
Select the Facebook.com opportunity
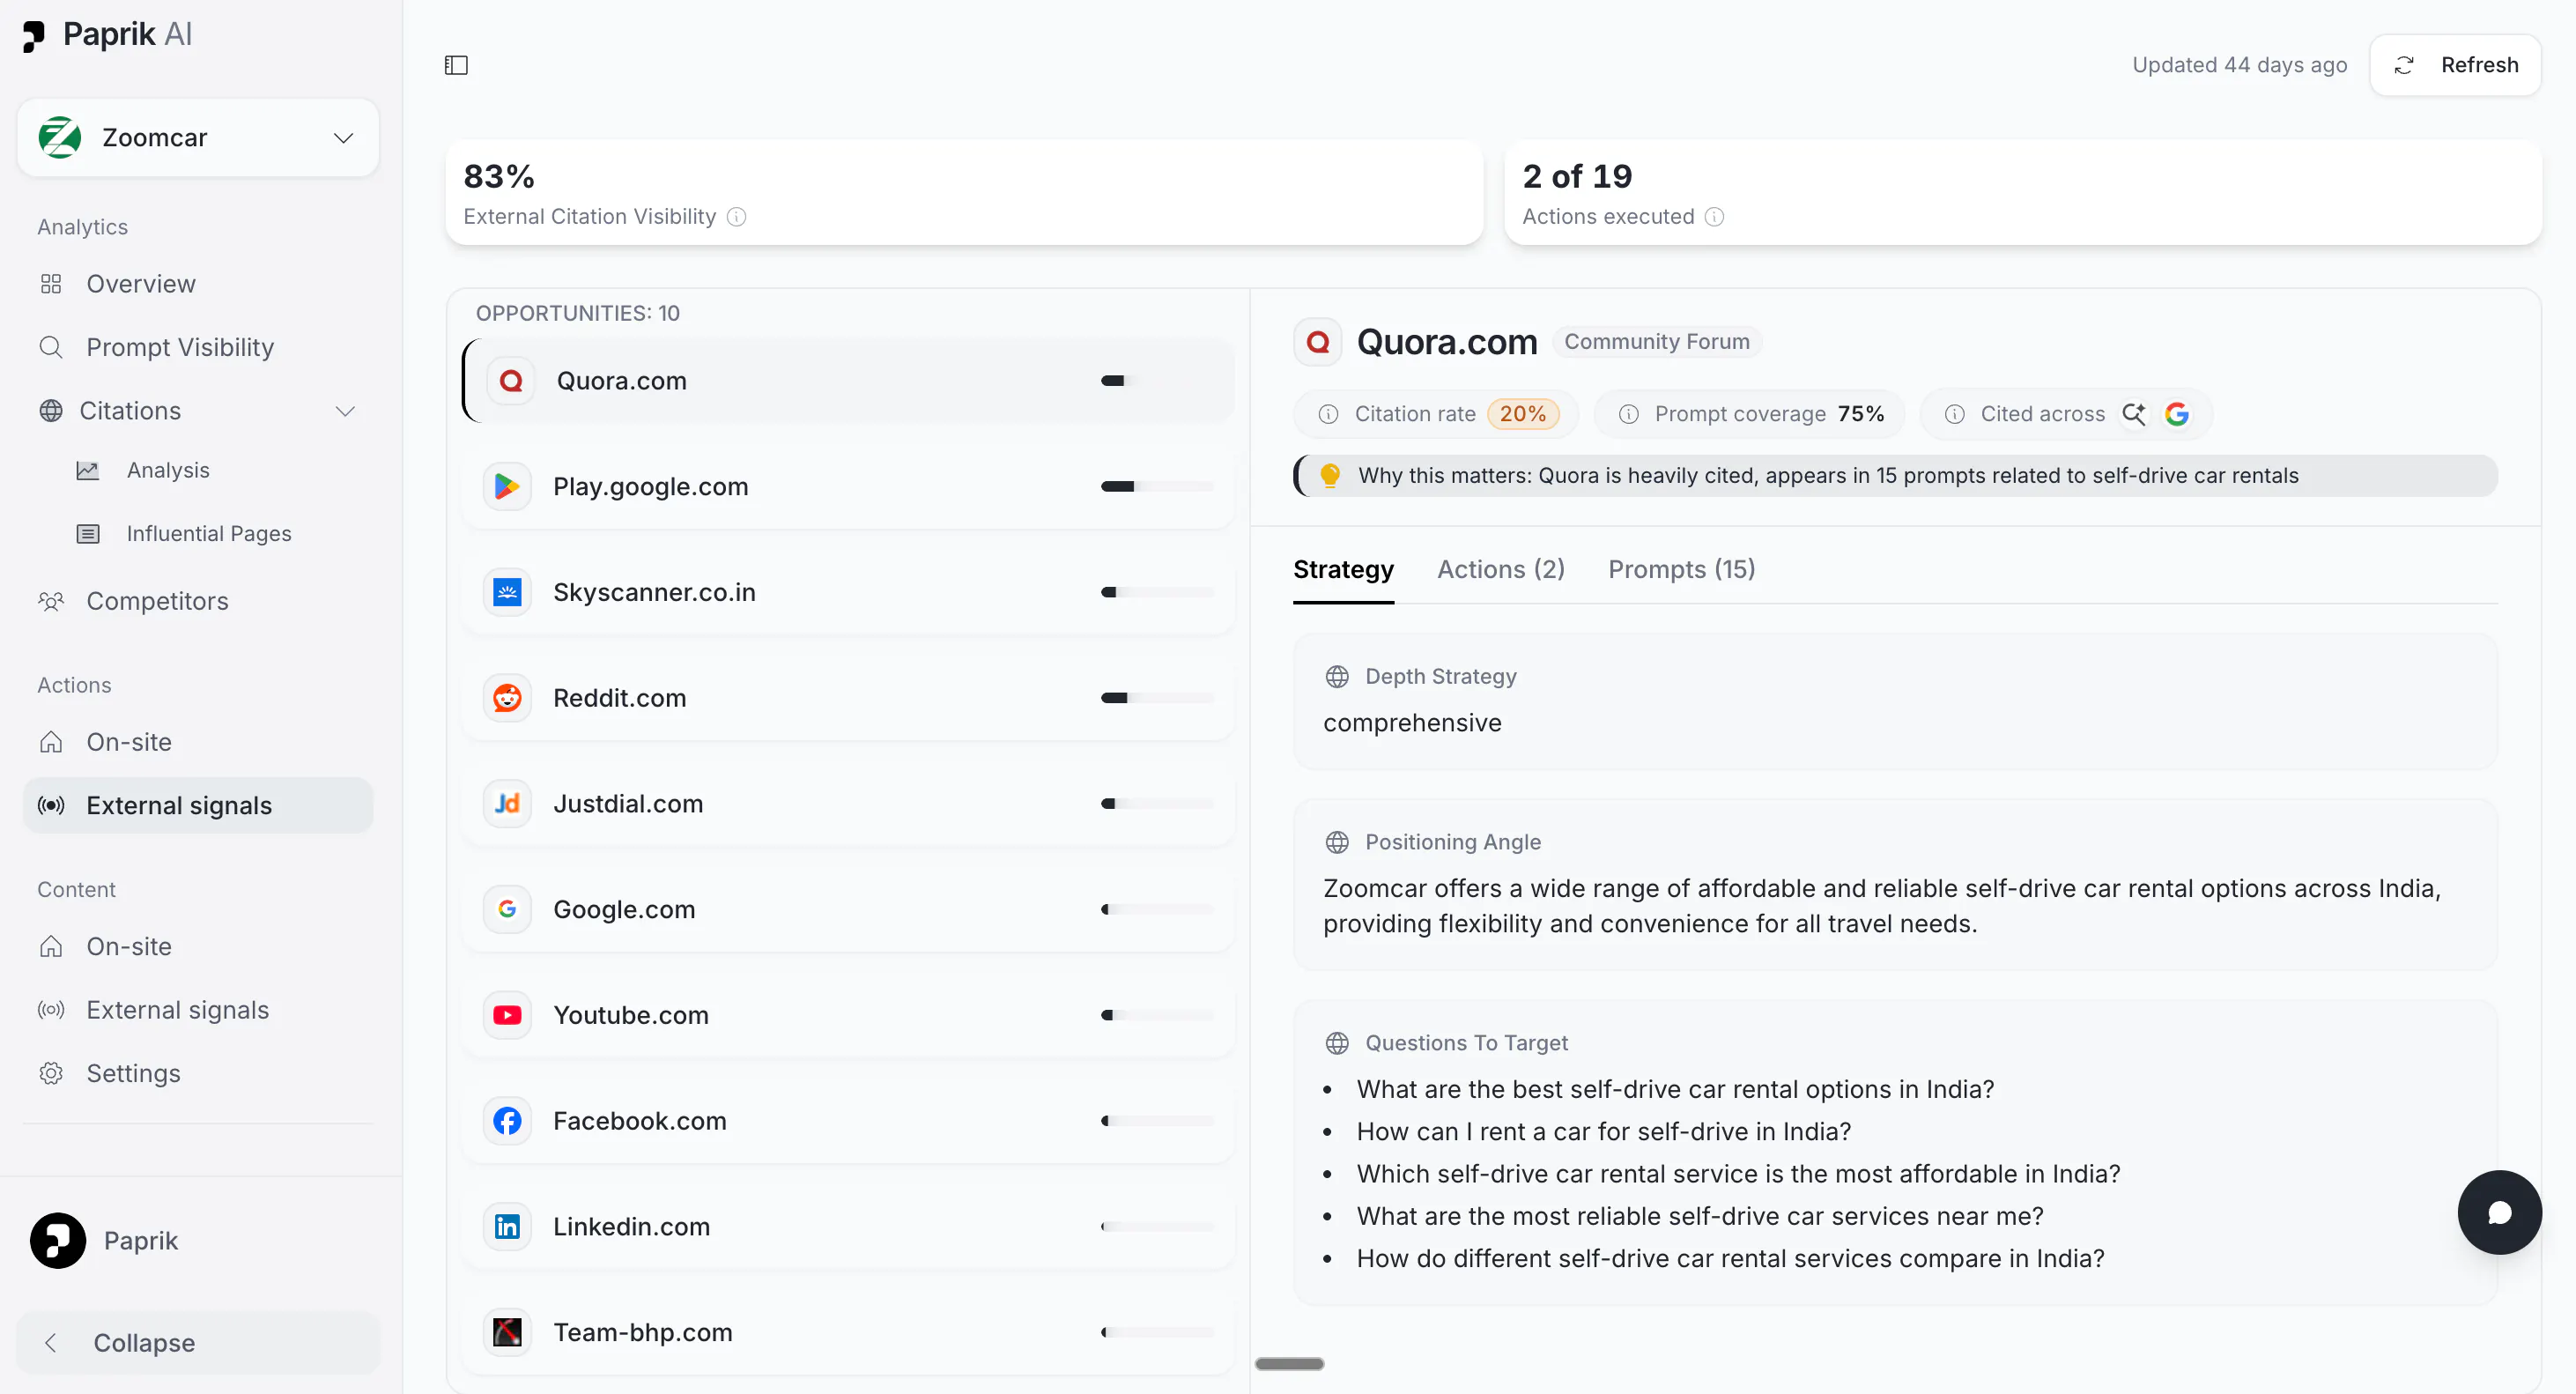tap(848, 1121)
